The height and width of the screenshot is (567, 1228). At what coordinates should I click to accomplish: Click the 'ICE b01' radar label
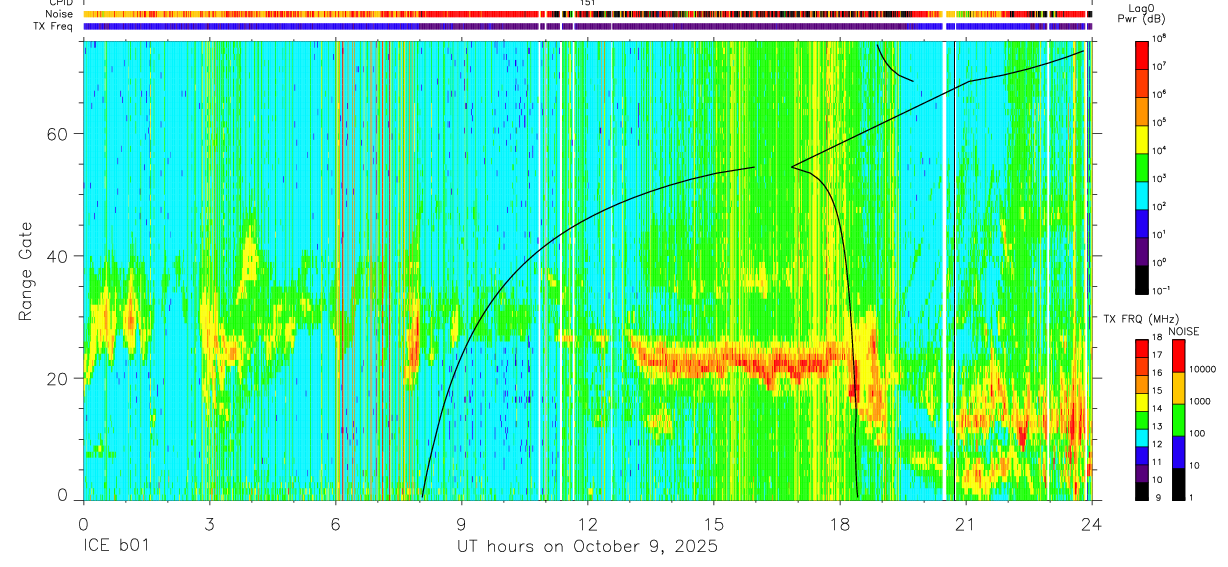click(x=115, y=547)
